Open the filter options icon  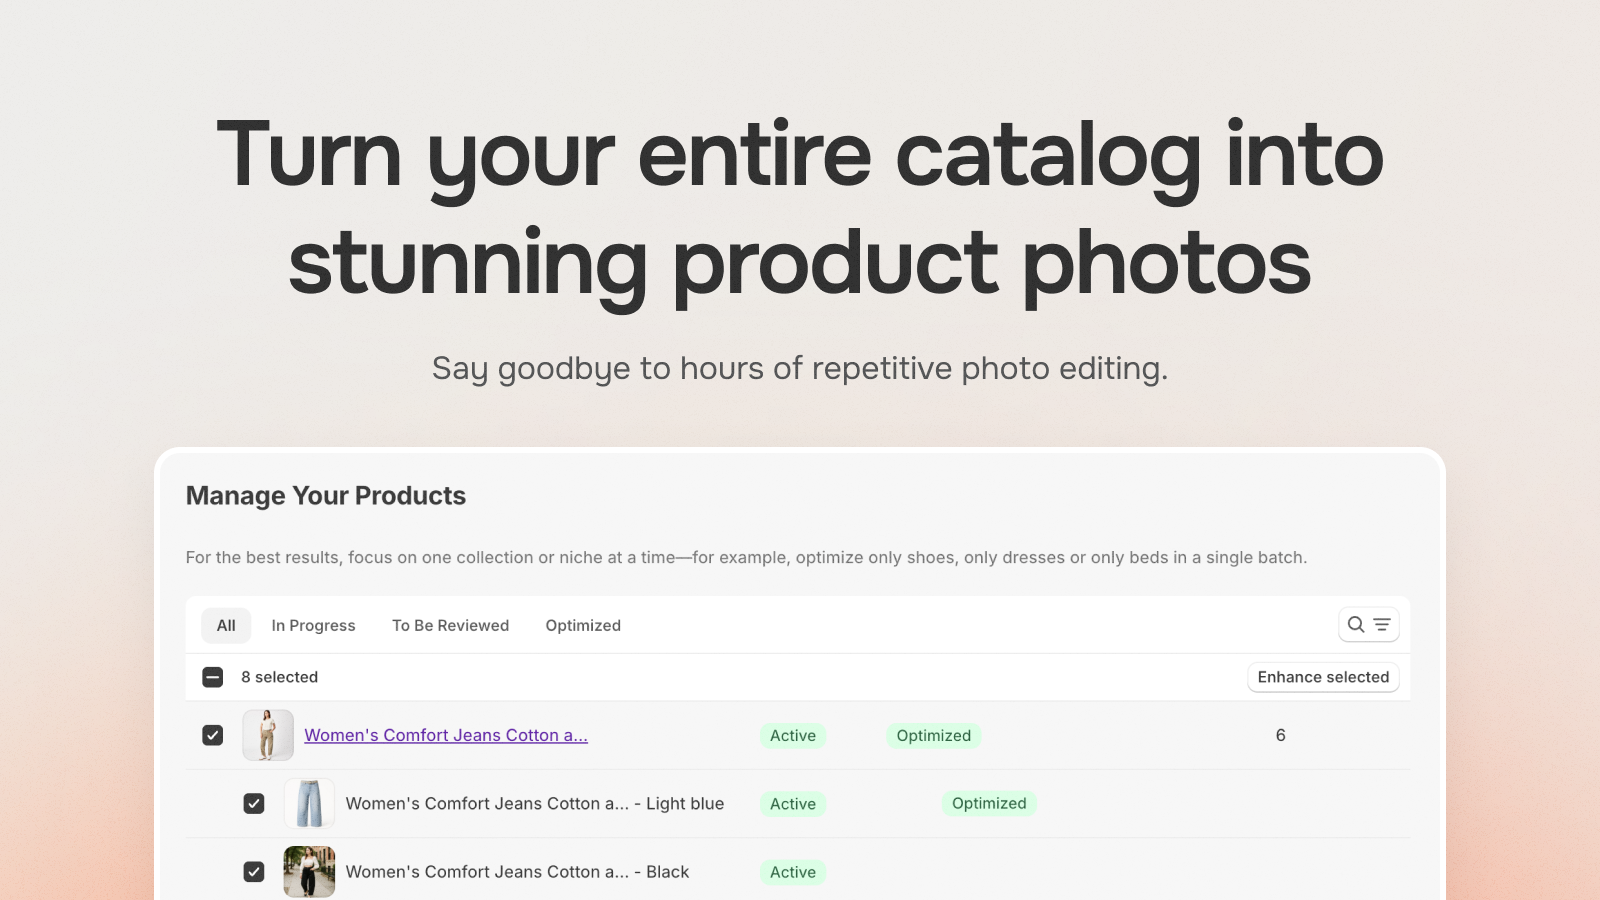1381,624
